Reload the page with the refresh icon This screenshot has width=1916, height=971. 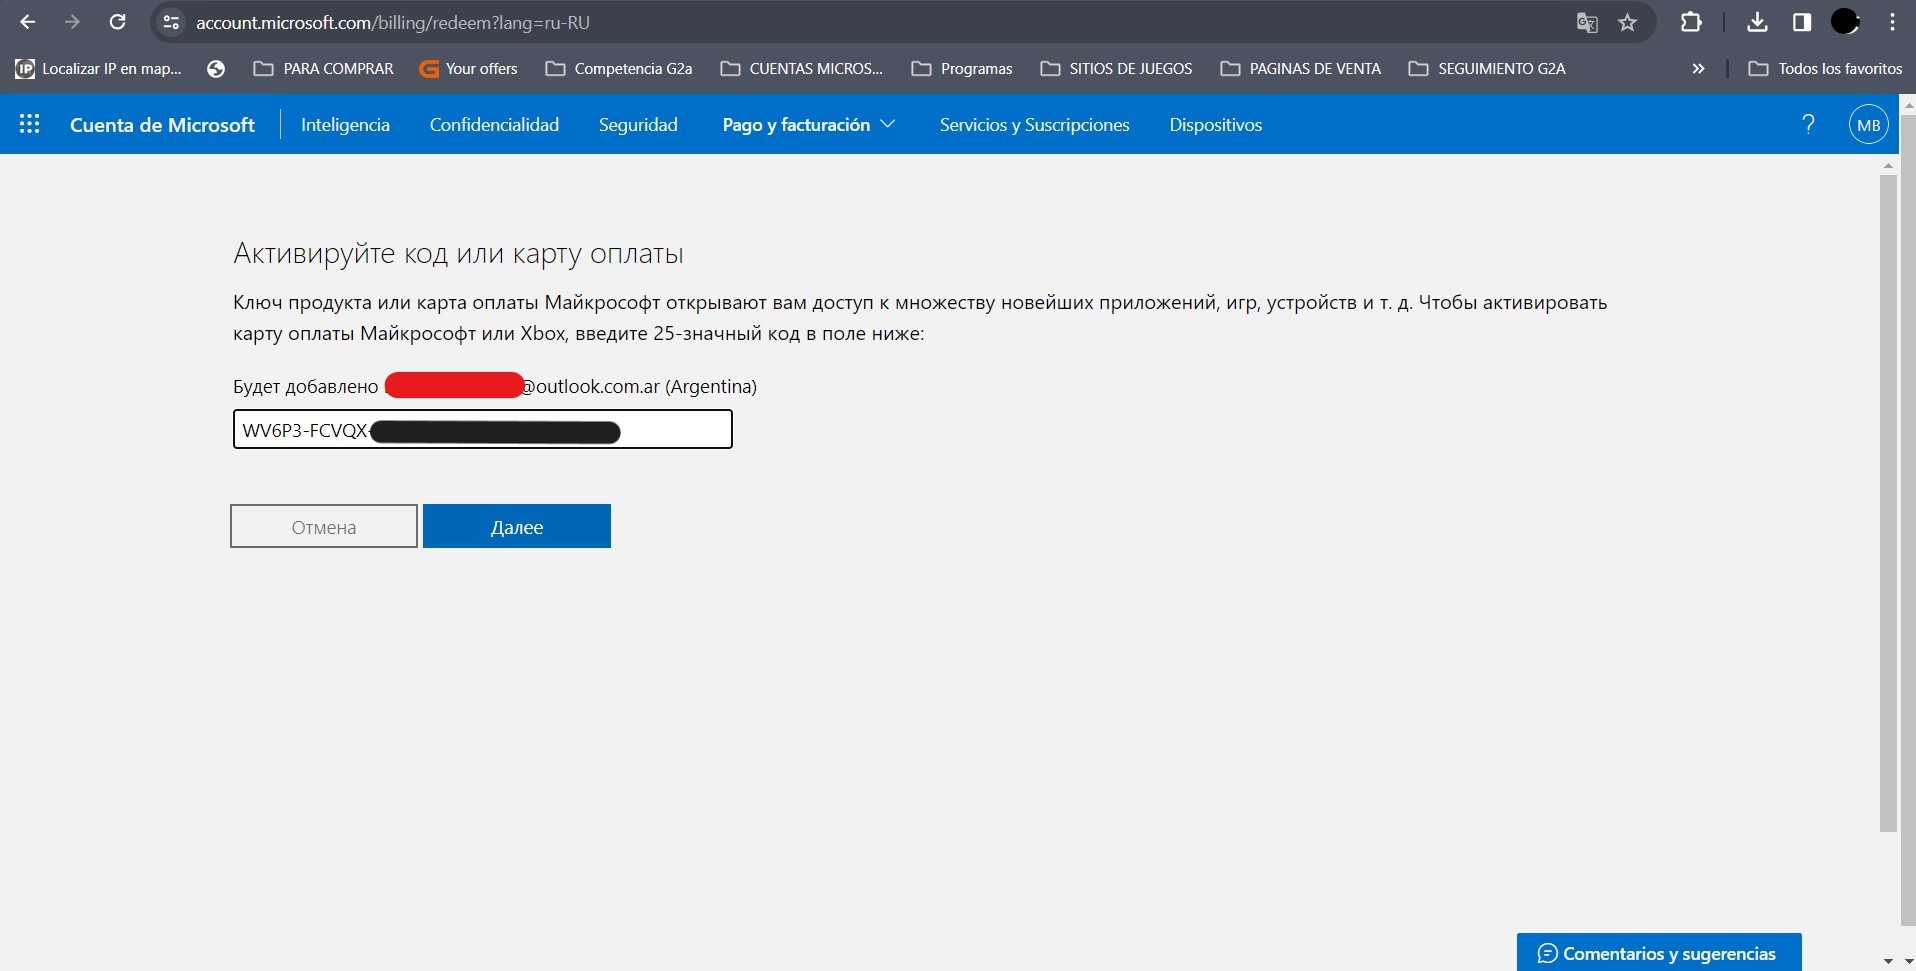click(x=117, y=22)
